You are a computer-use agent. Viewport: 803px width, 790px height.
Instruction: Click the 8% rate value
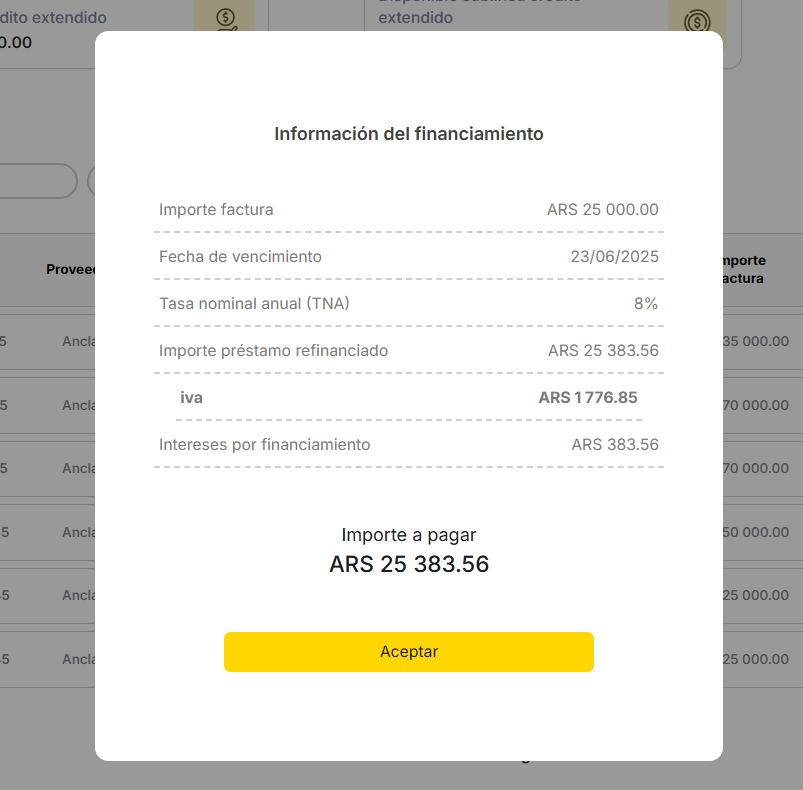point(646,304)
